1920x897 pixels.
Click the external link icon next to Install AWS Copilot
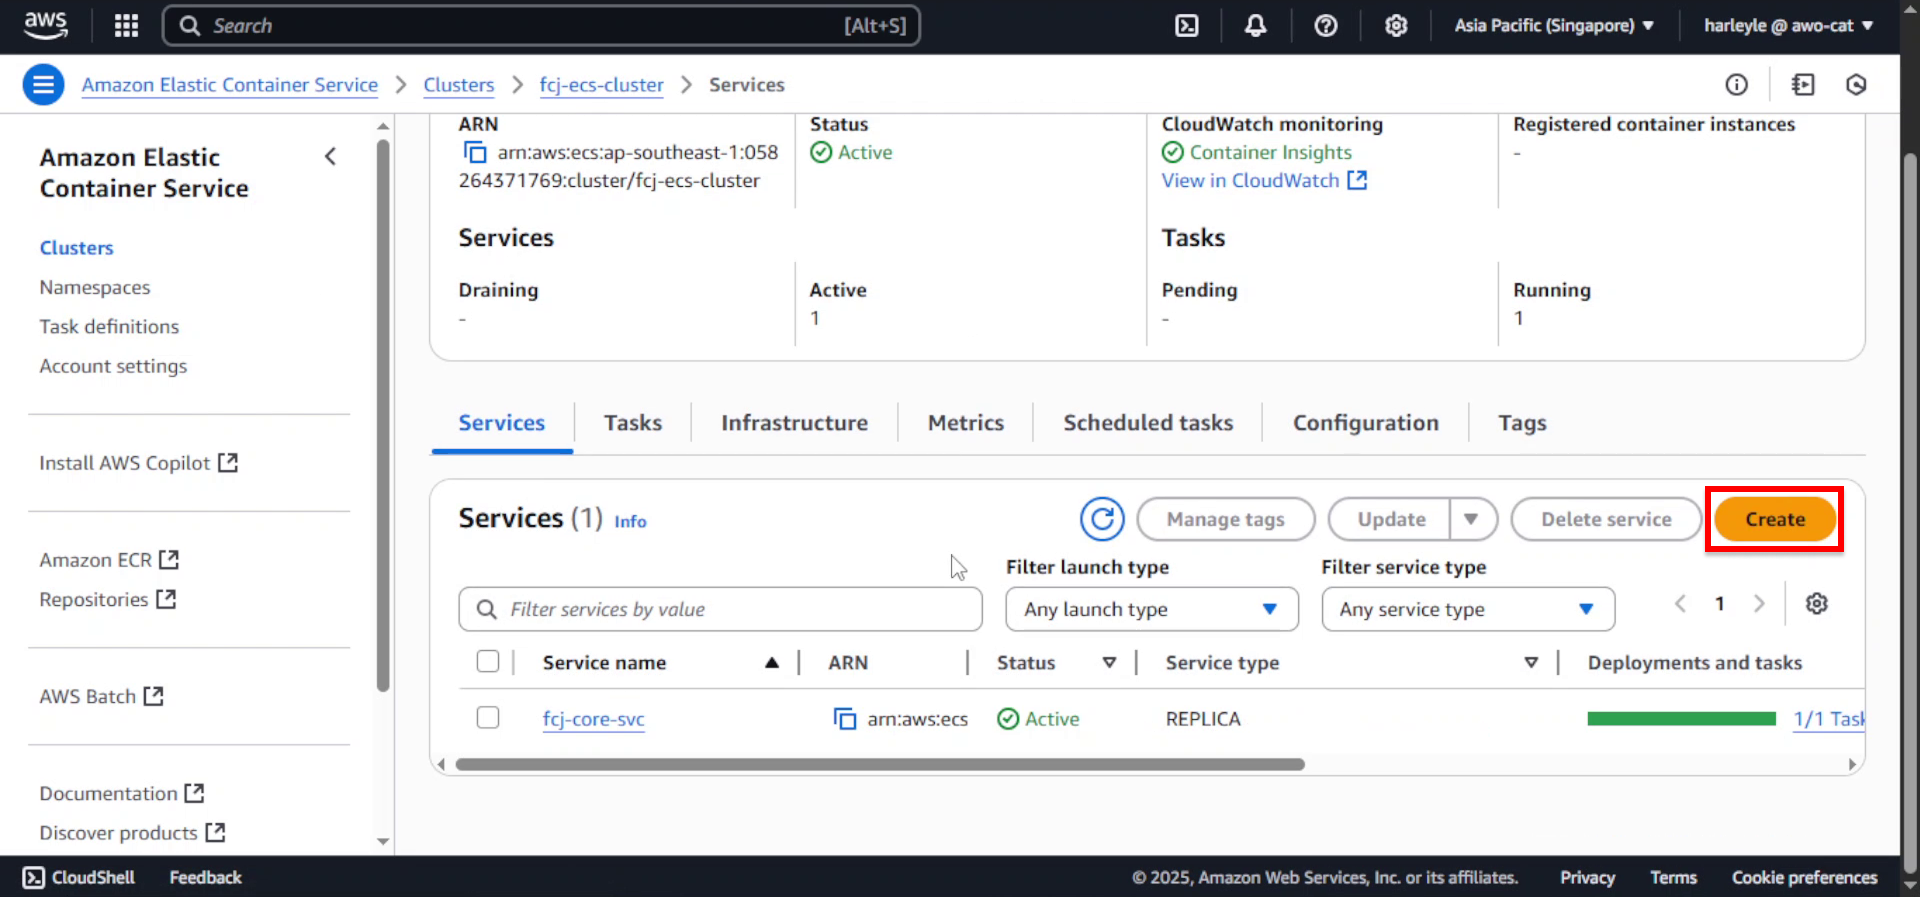pyautogui.click(x=228, y=463)
